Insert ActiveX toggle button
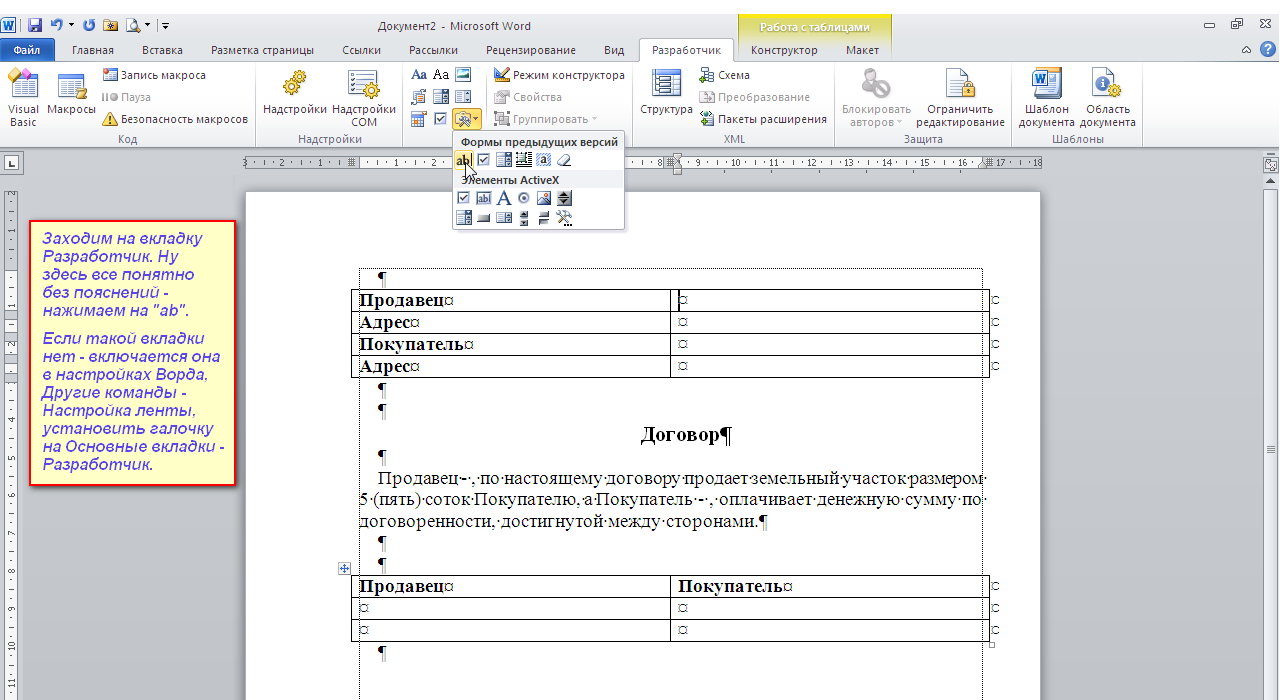 coord(543,218)
